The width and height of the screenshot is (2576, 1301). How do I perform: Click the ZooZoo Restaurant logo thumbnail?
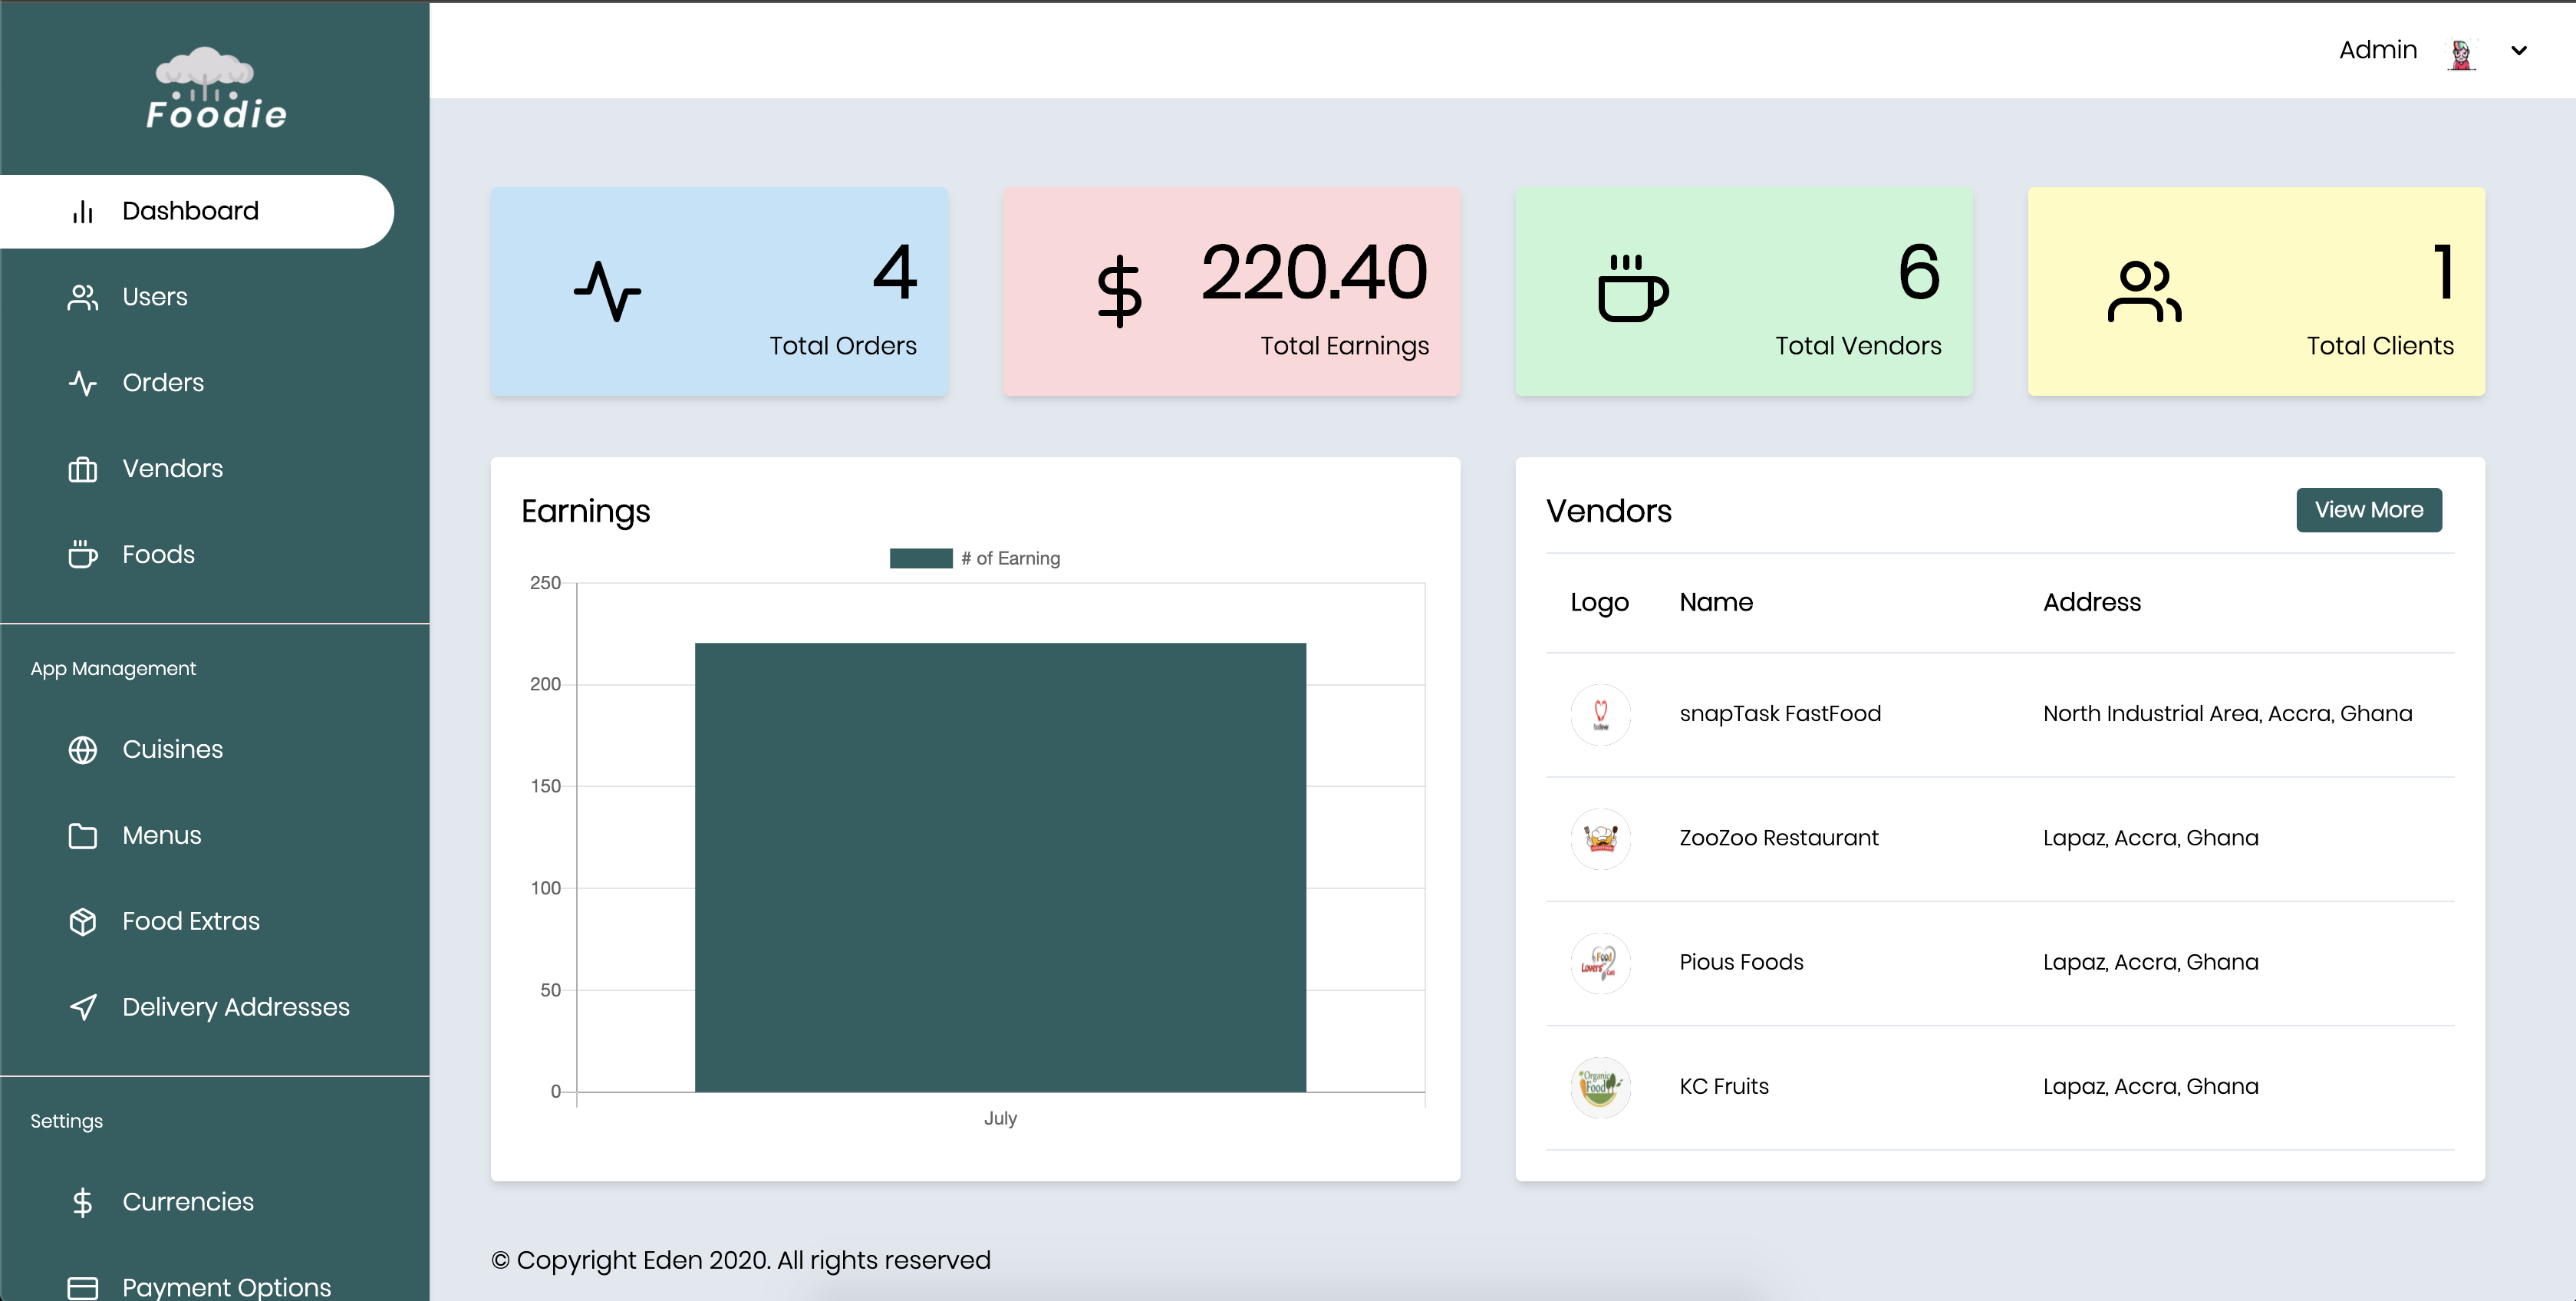[x=1597, y=836]
